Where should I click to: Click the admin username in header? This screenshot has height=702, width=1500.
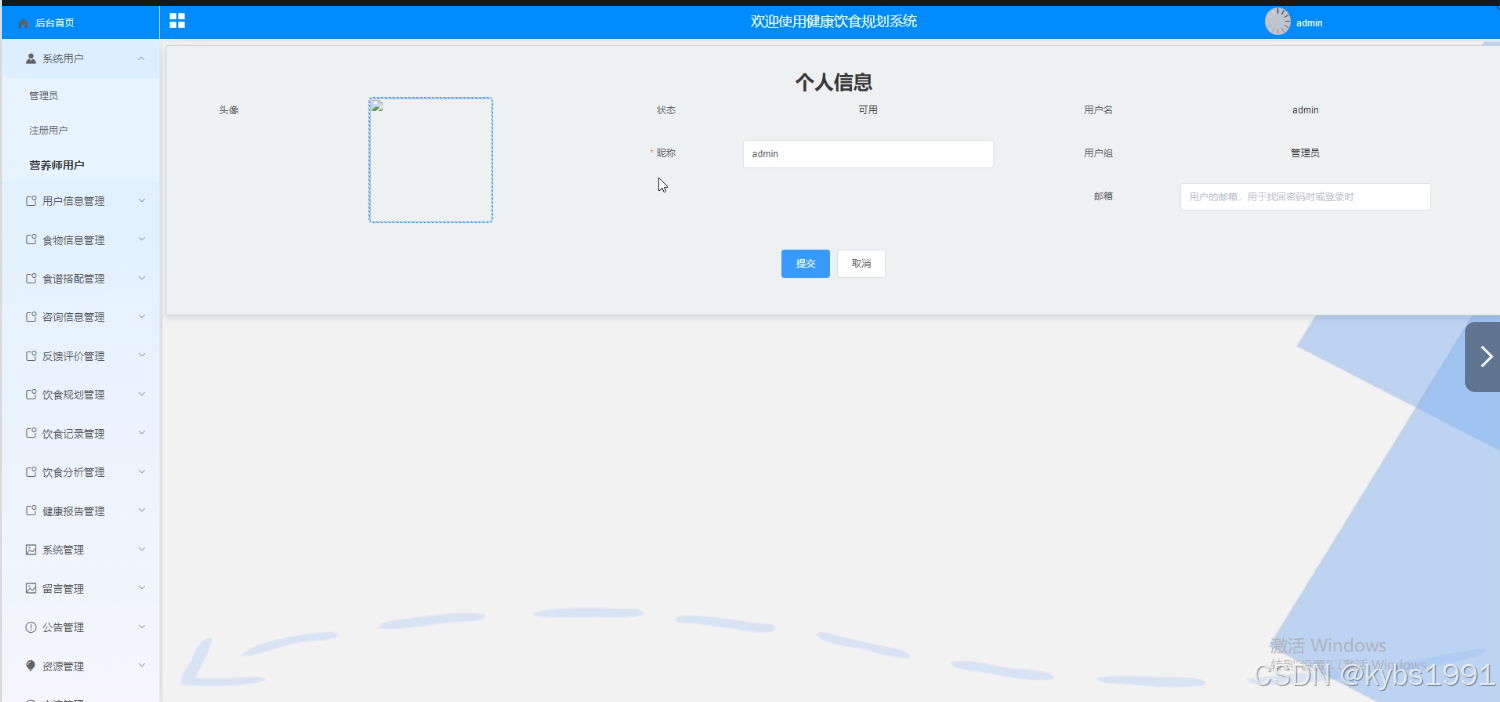[1309, 23]
